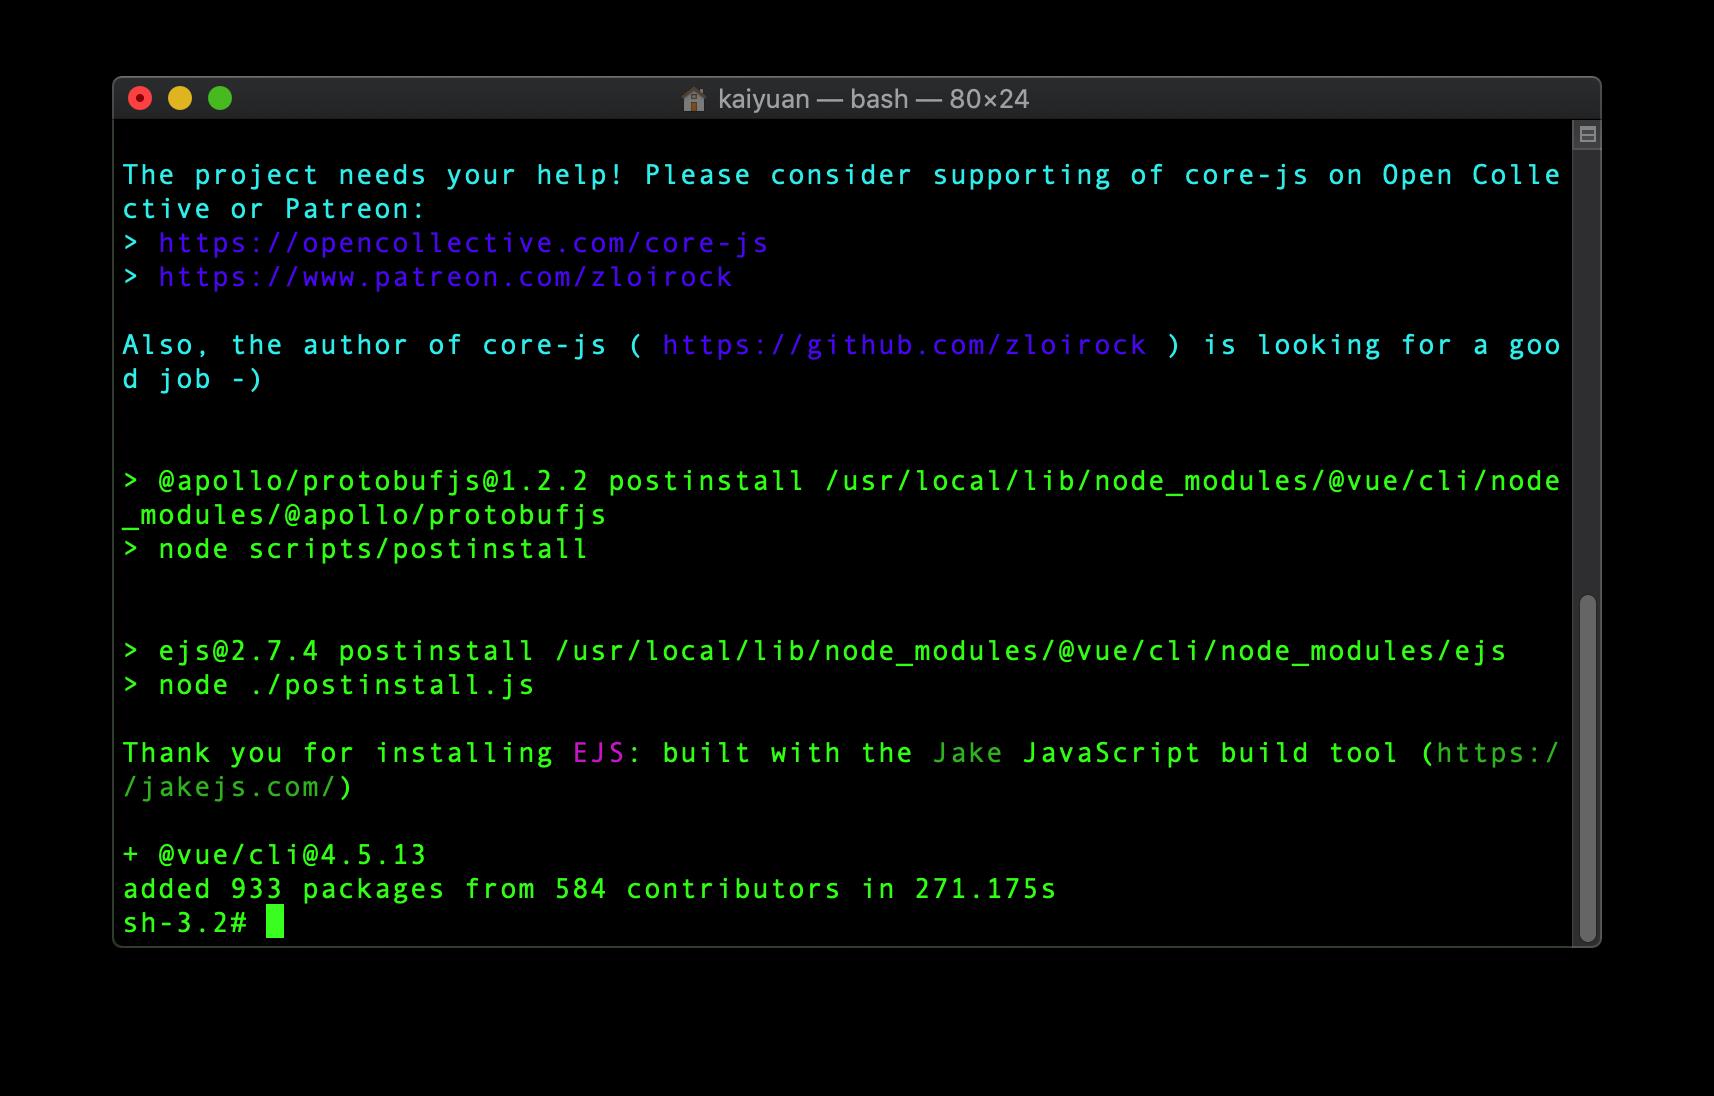The width and height of the screenshot is (1714, 1096).
Task: Click the green zoom window button
Action: [220, 98]
